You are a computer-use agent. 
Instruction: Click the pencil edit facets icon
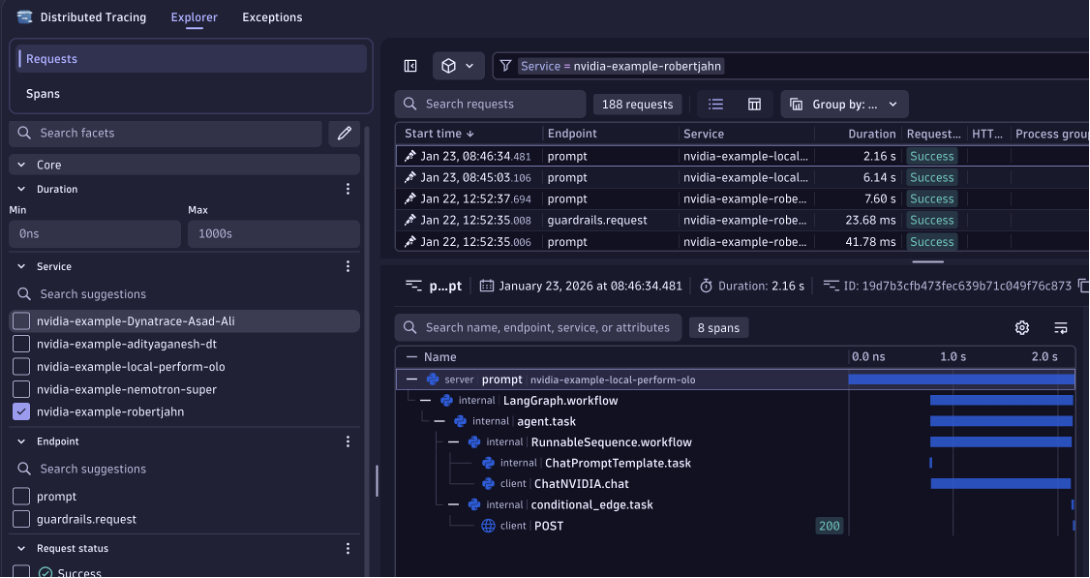click(343, 133)
